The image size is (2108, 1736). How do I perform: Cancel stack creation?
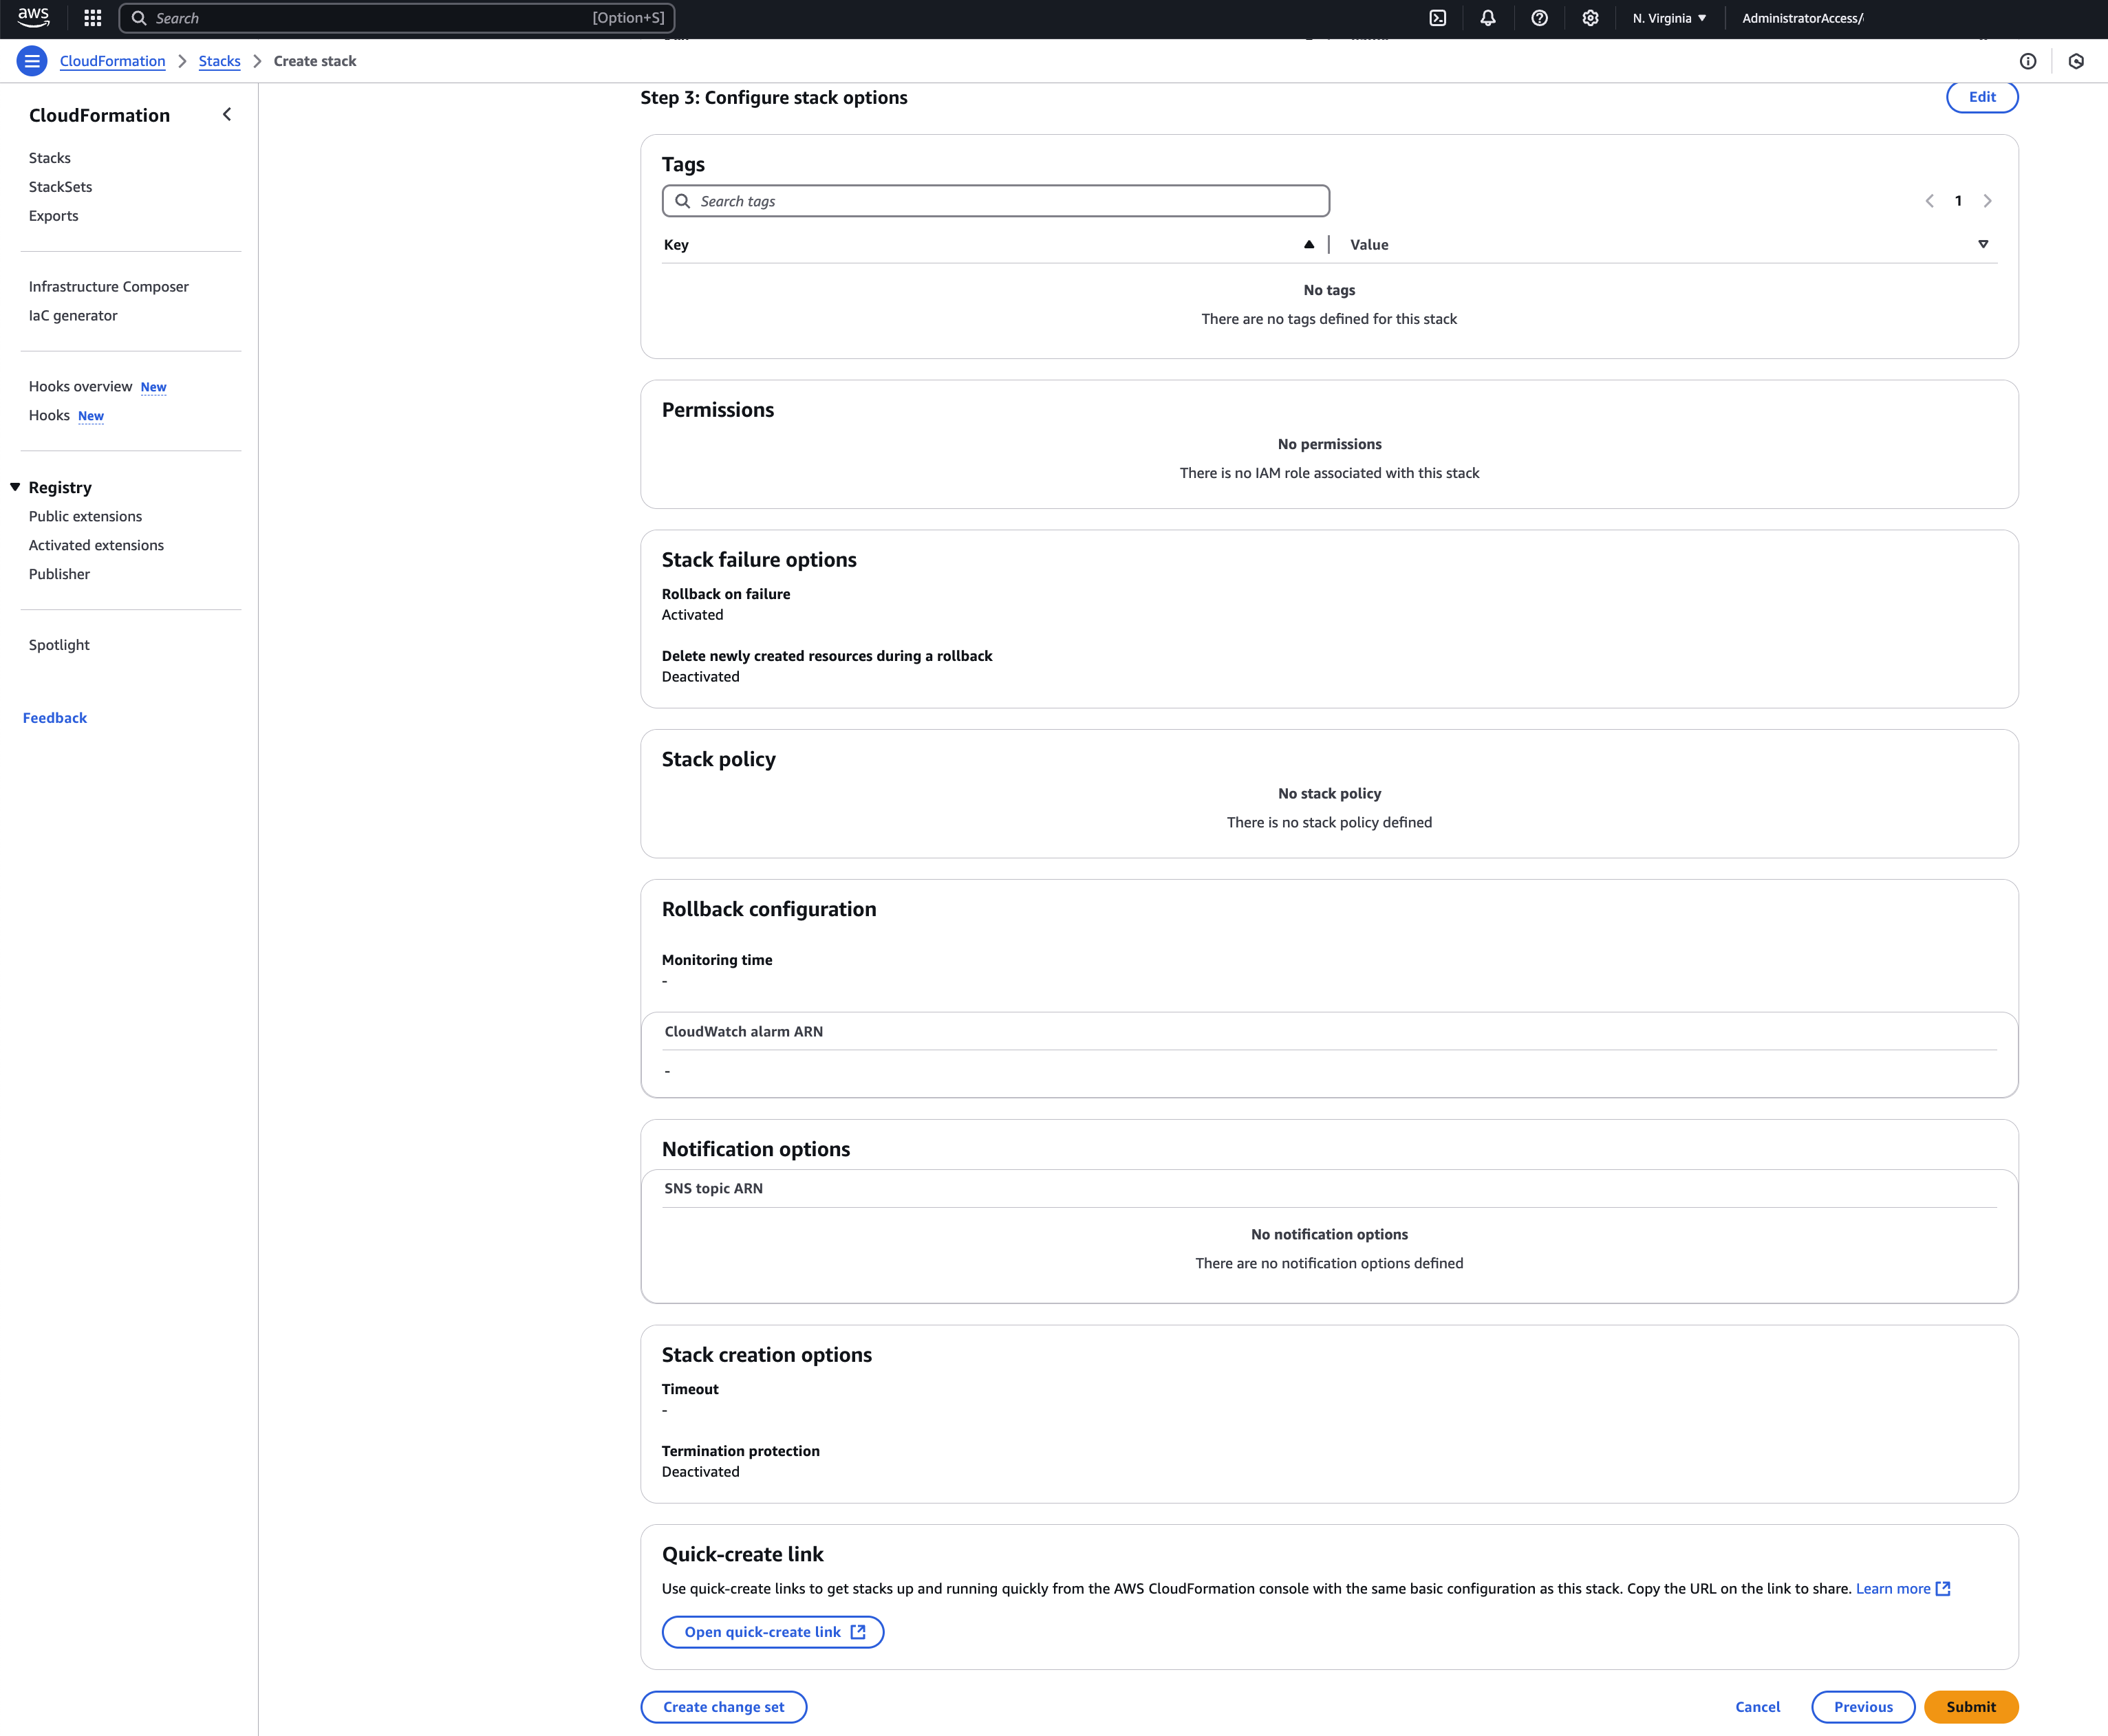point(1757,1707)
